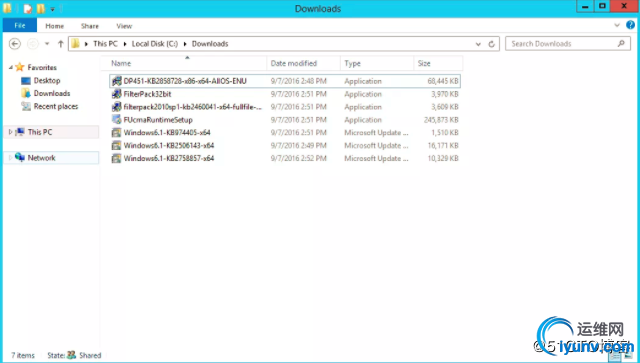The width and height of the screenshot is (640, 363).
Task: Click file name DP451-KB2858728-x86-x64-AllOS-ENU
Action: 185,81
